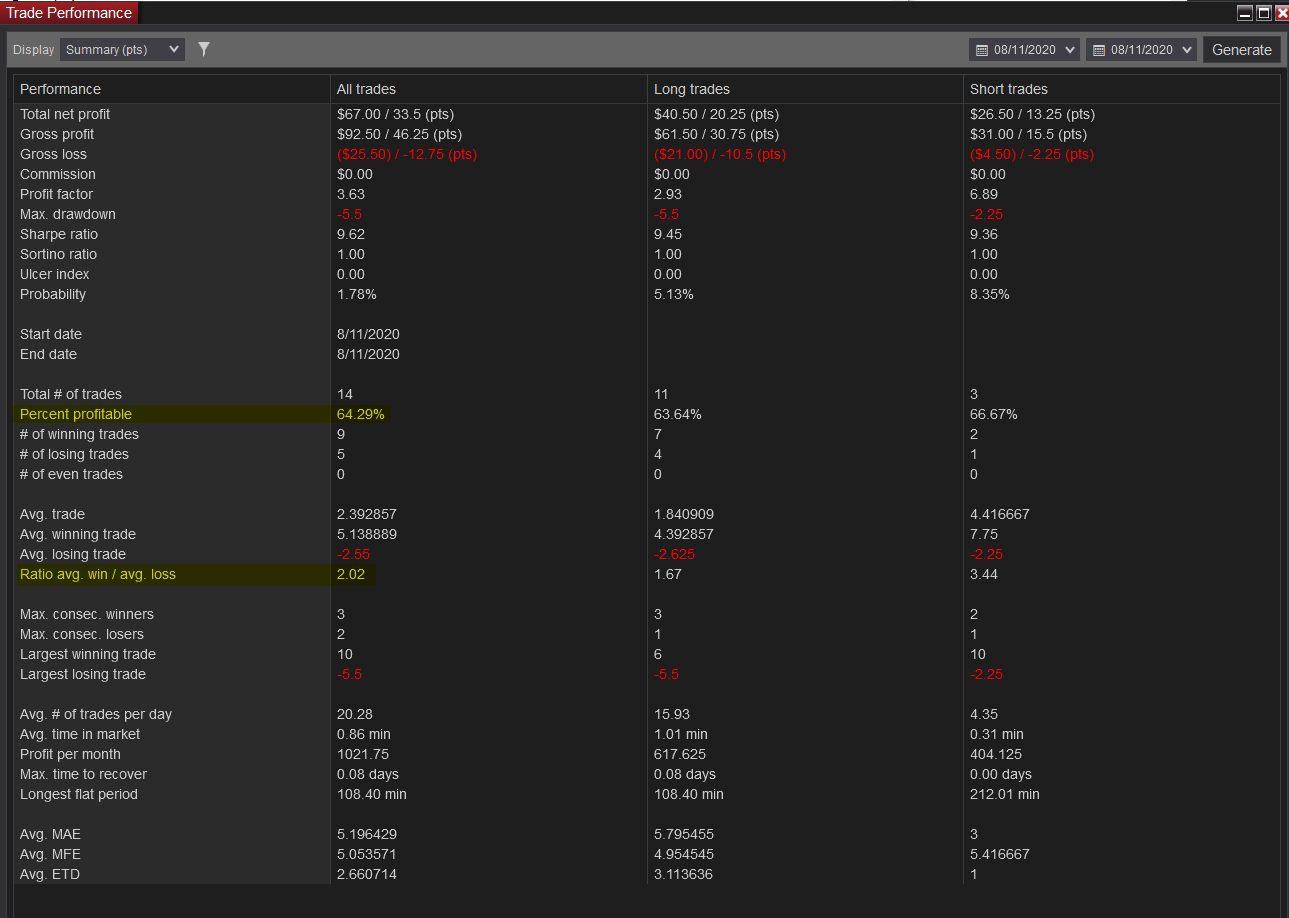Click the 9.62 Sharpe ratio value
1289x918 pixels.
coord(351,234)
